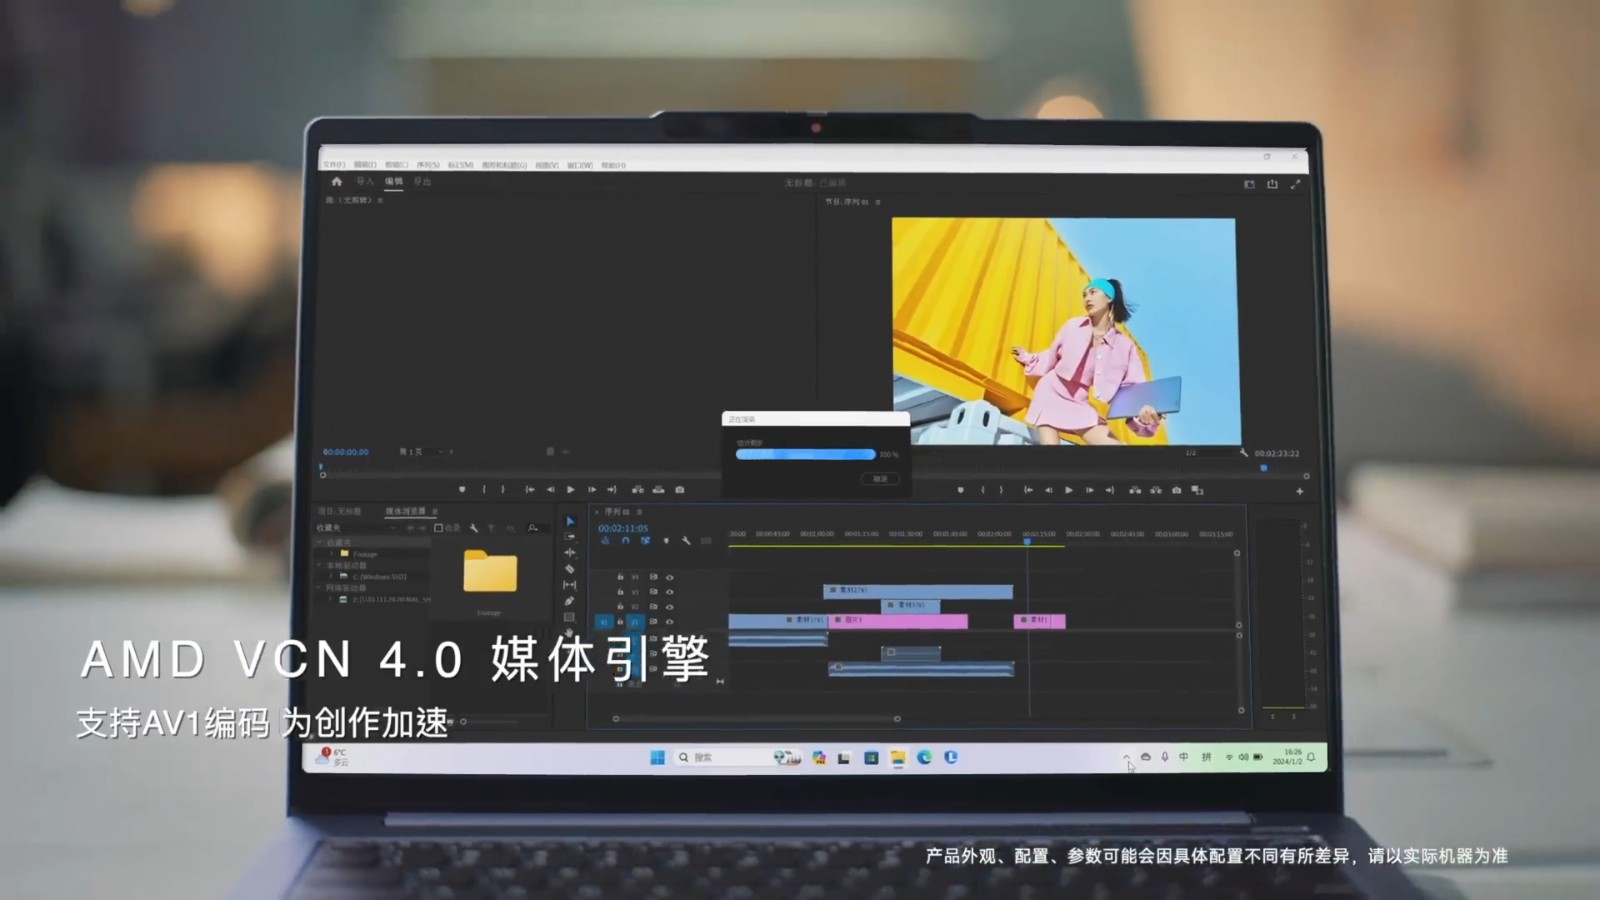Image resolution: width=1600 pixels, height=900 pixels.
Task: Go to In point in Program monitor
Action: coord(1028,490)
